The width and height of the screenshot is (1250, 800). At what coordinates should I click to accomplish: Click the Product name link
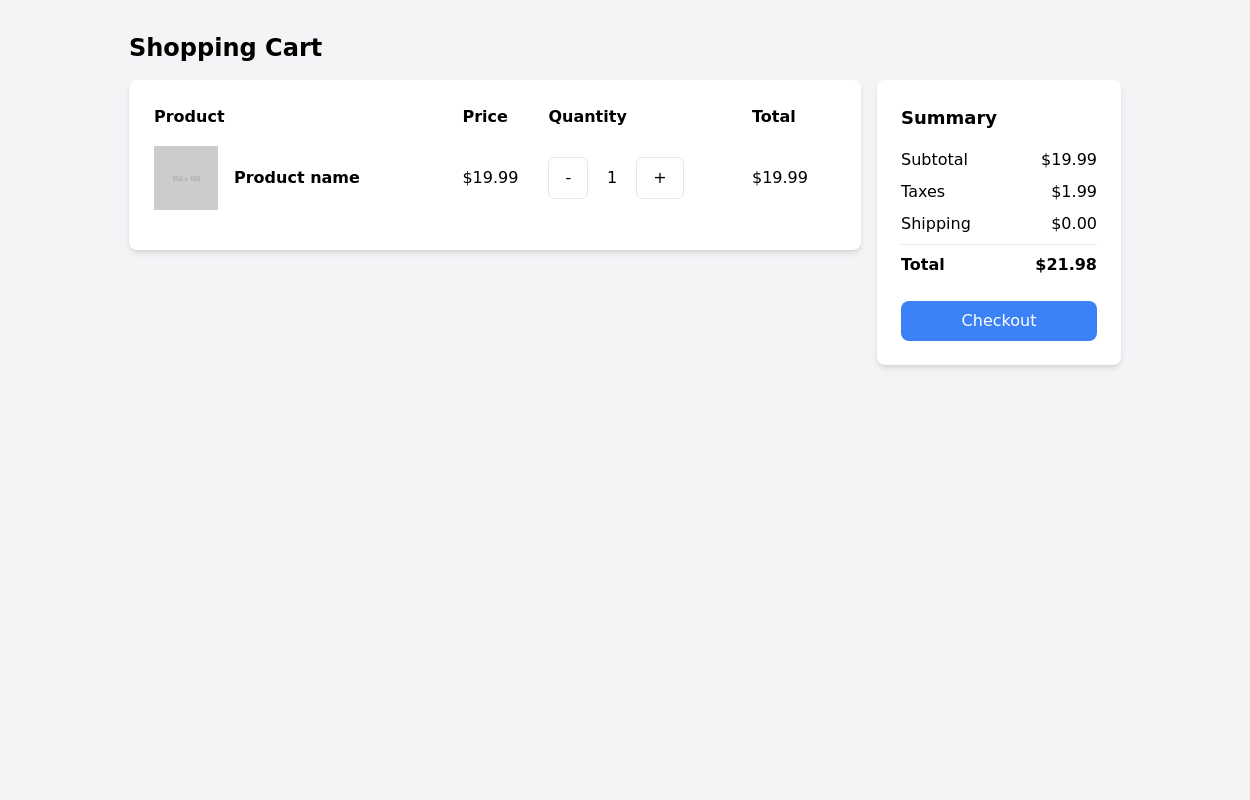pyautogui.click(x=297, y=177)
